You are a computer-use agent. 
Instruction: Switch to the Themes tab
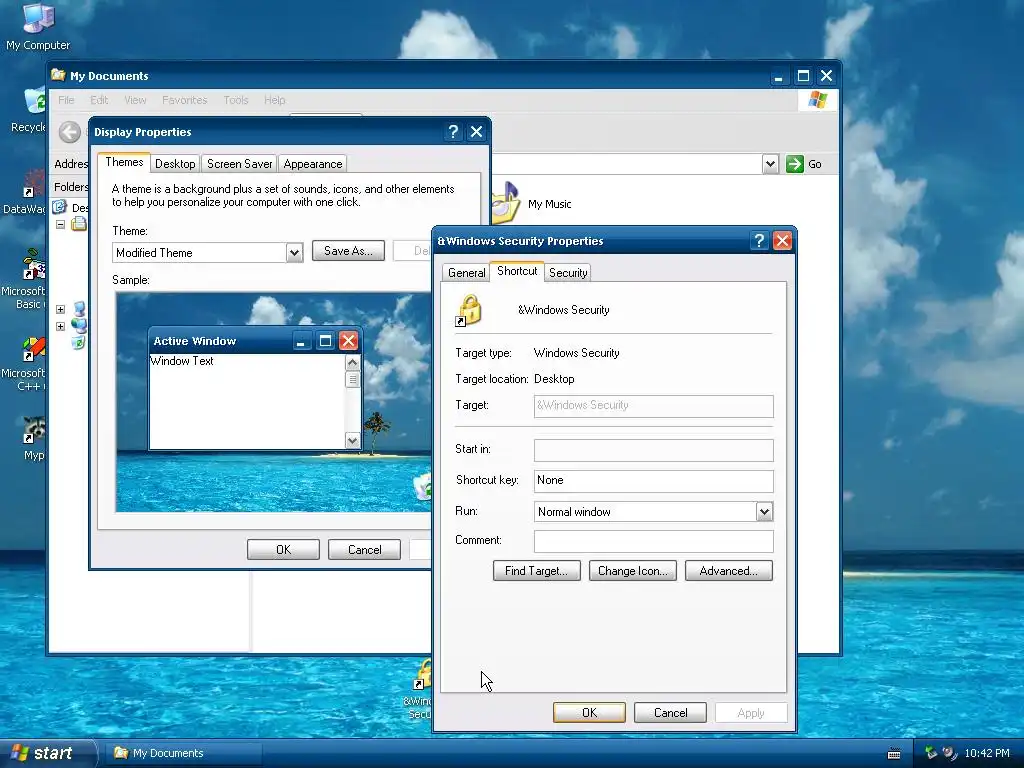(124, 163)
